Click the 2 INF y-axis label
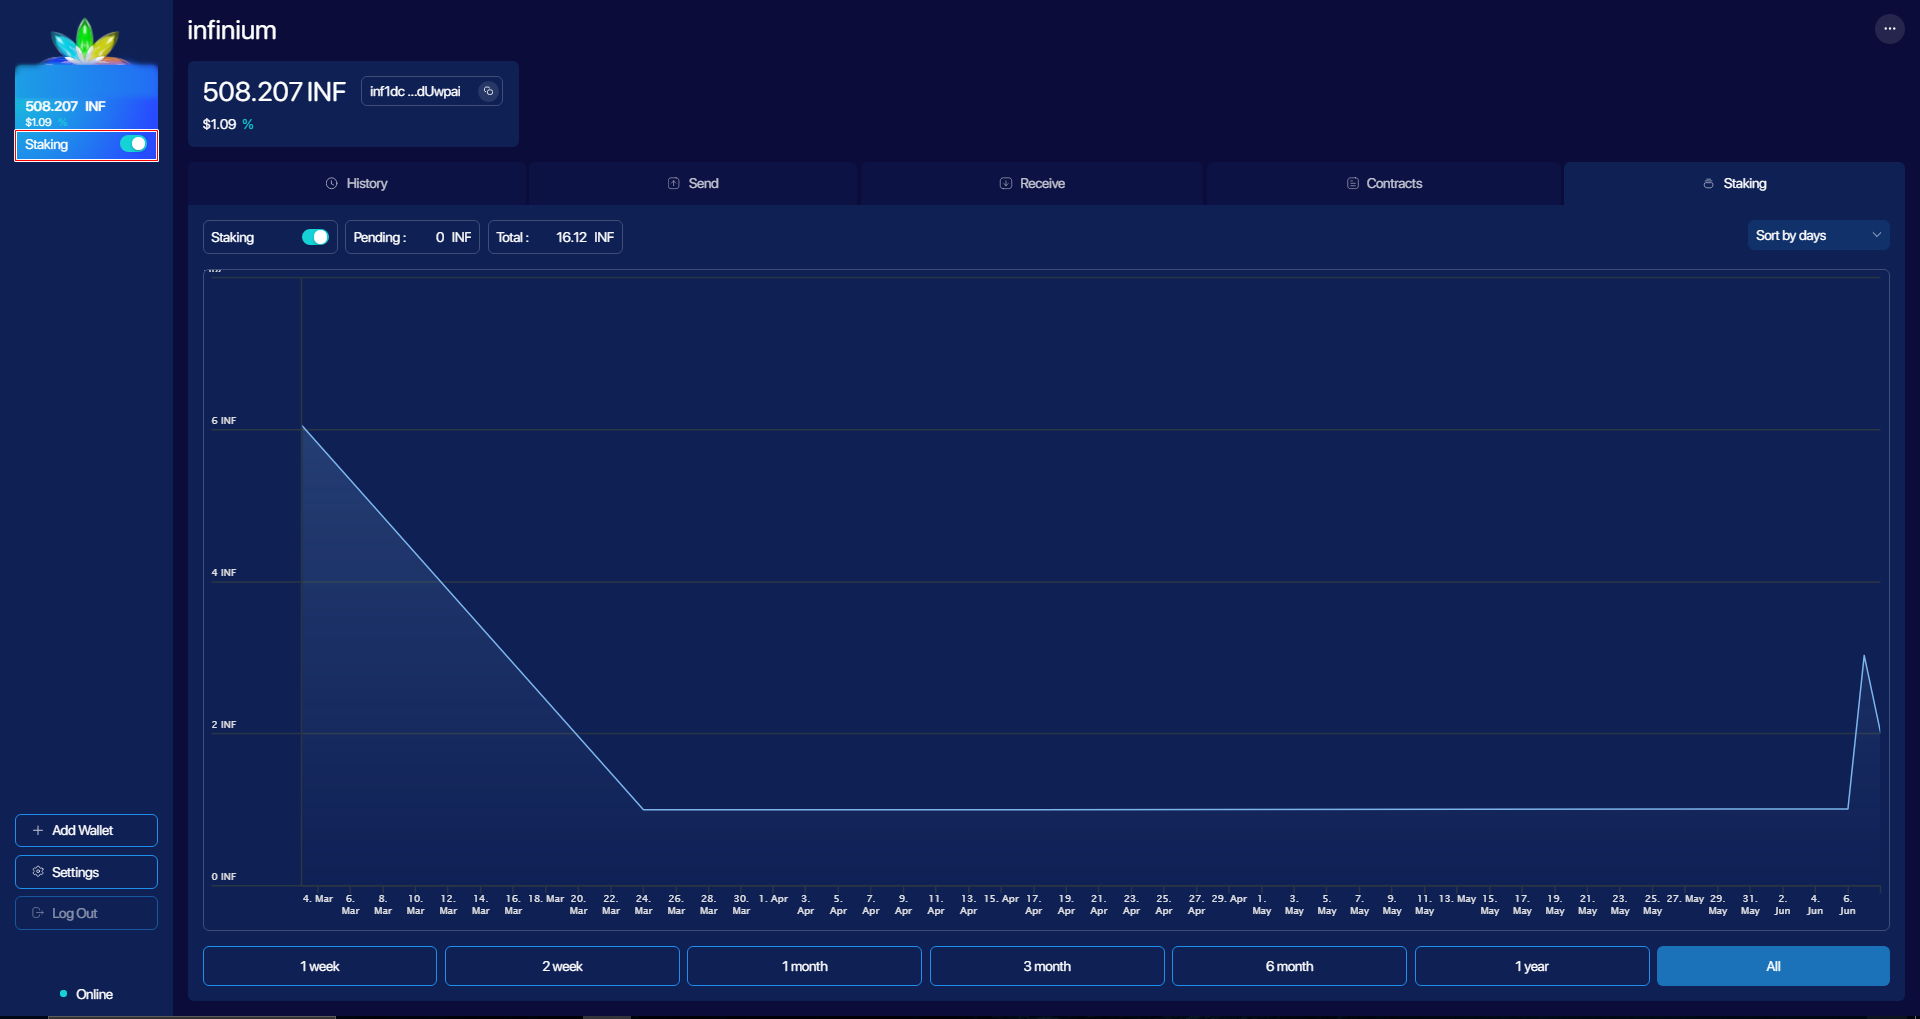The width and height of the screenshot is (1920, 1019). point(224,725)
